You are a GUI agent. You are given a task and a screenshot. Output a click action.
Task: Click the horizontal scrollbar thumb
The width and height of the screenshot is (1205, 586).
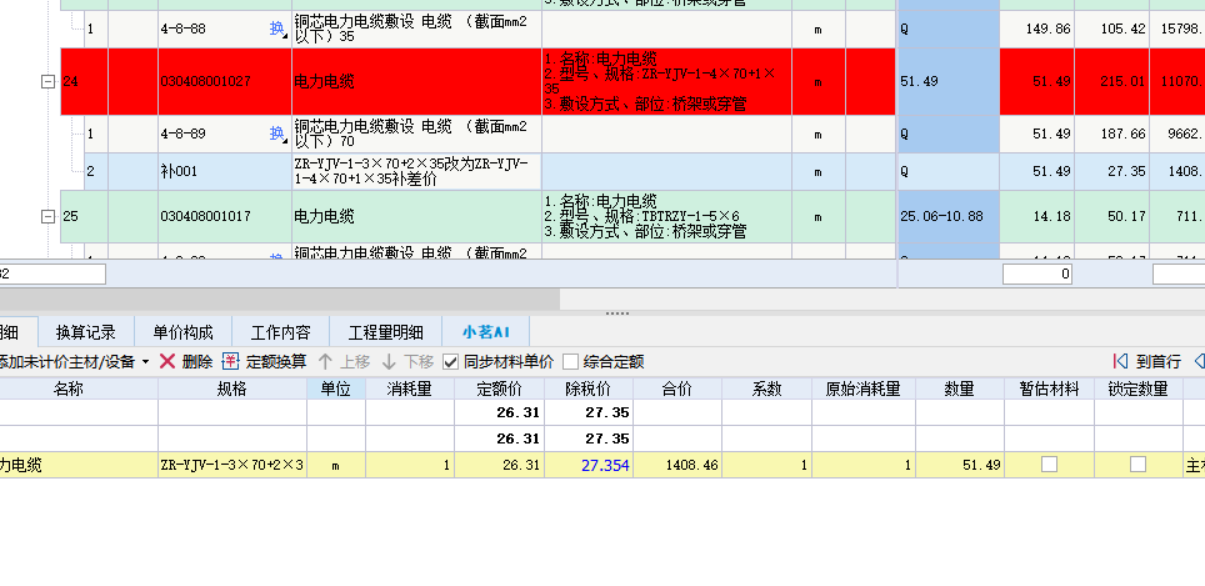[280, 299]
